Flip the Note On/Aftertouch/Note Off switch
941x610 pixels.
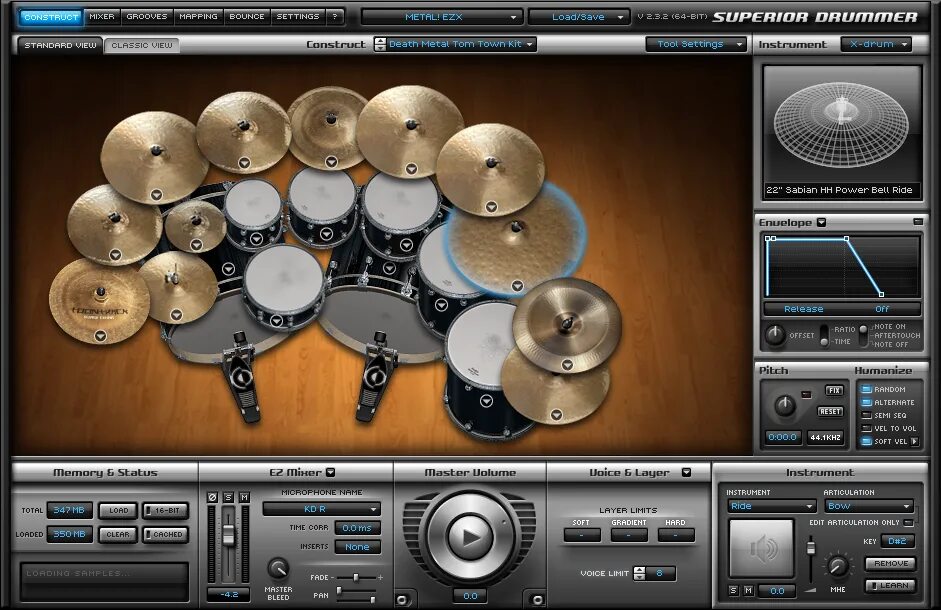click(863, 335)
